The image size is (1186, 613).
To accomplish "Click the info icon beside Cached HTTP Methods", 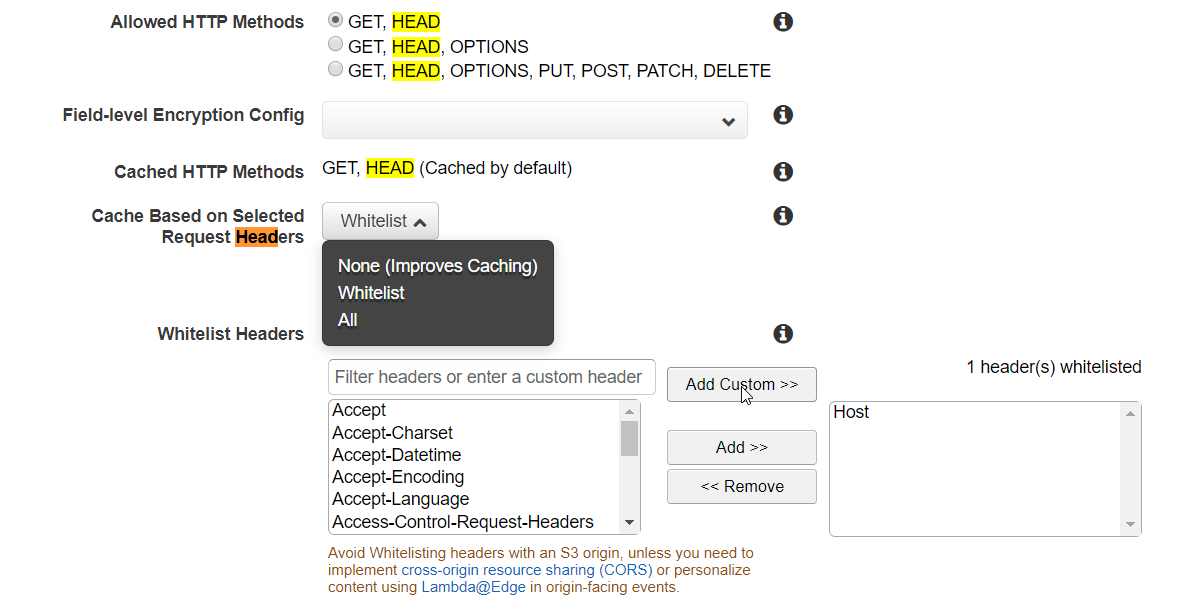I will pyautogui.click(x=783, y=171).
